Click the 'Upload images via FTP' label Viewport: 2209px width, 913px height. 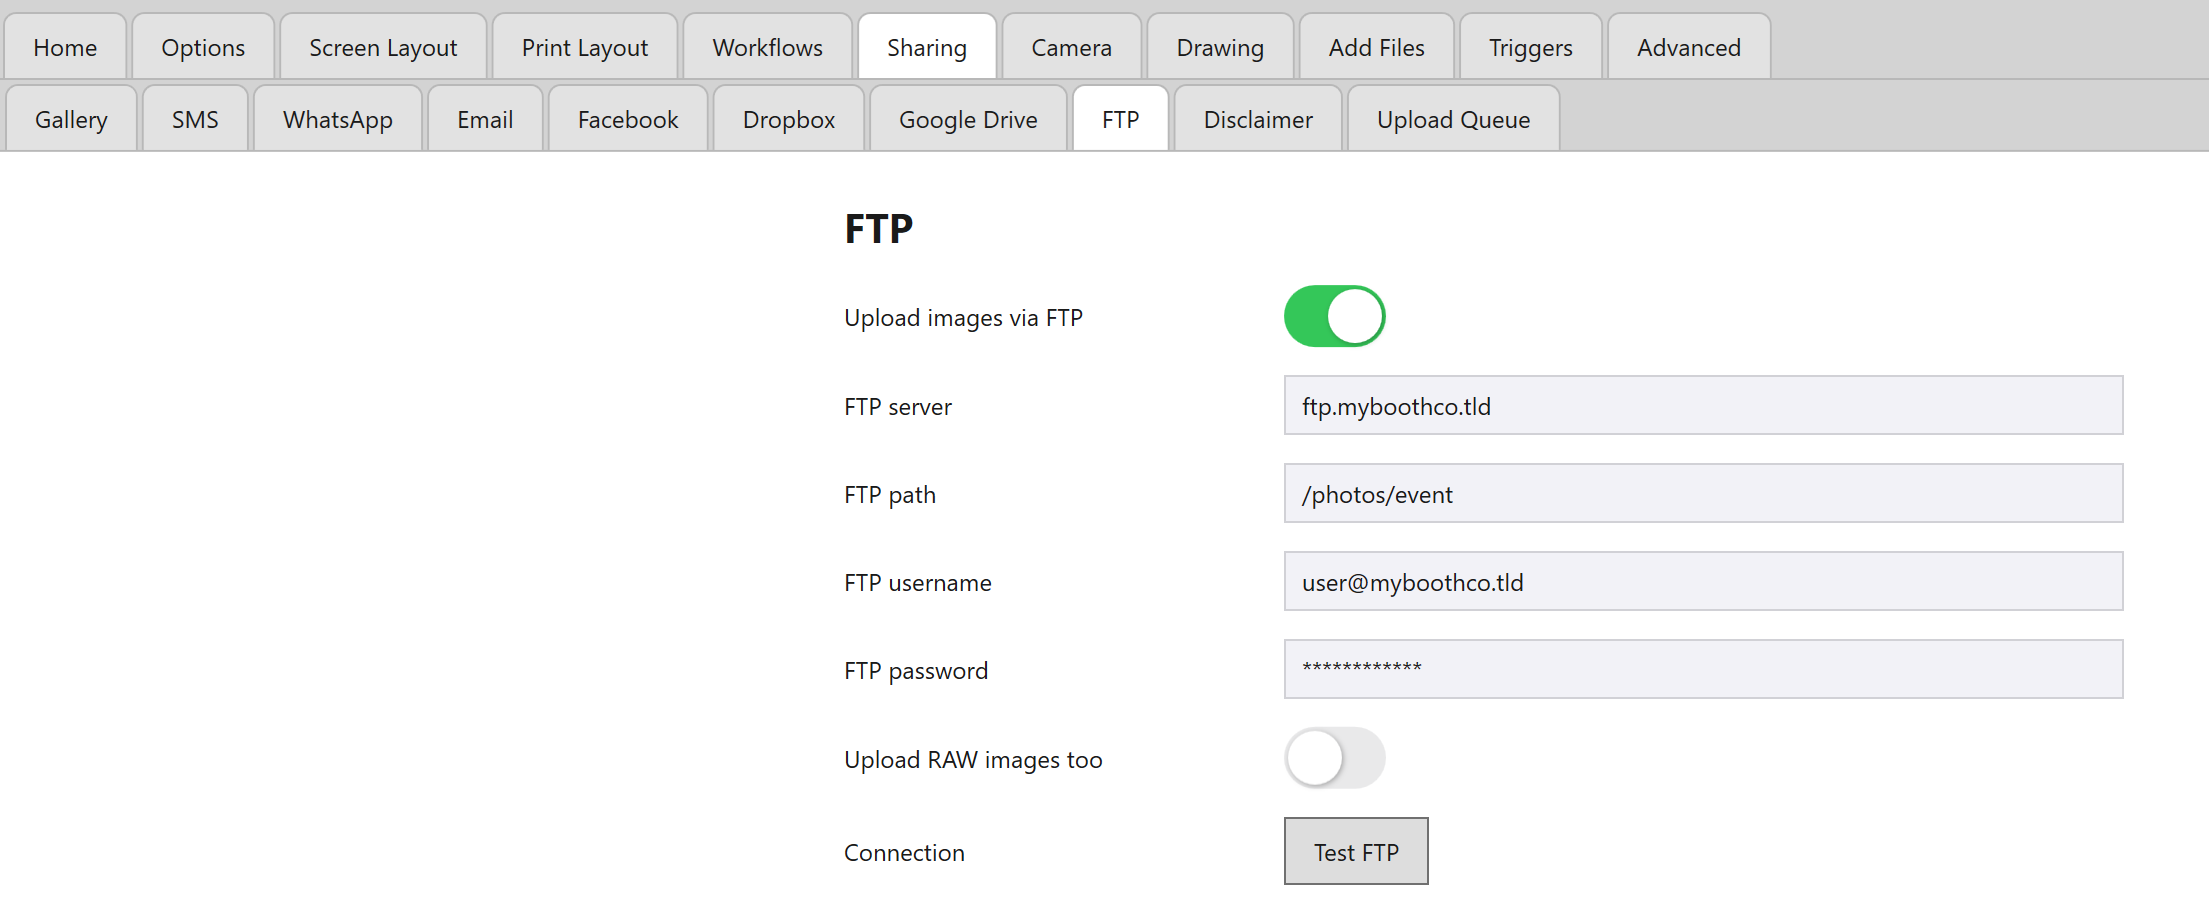(963, 318)
